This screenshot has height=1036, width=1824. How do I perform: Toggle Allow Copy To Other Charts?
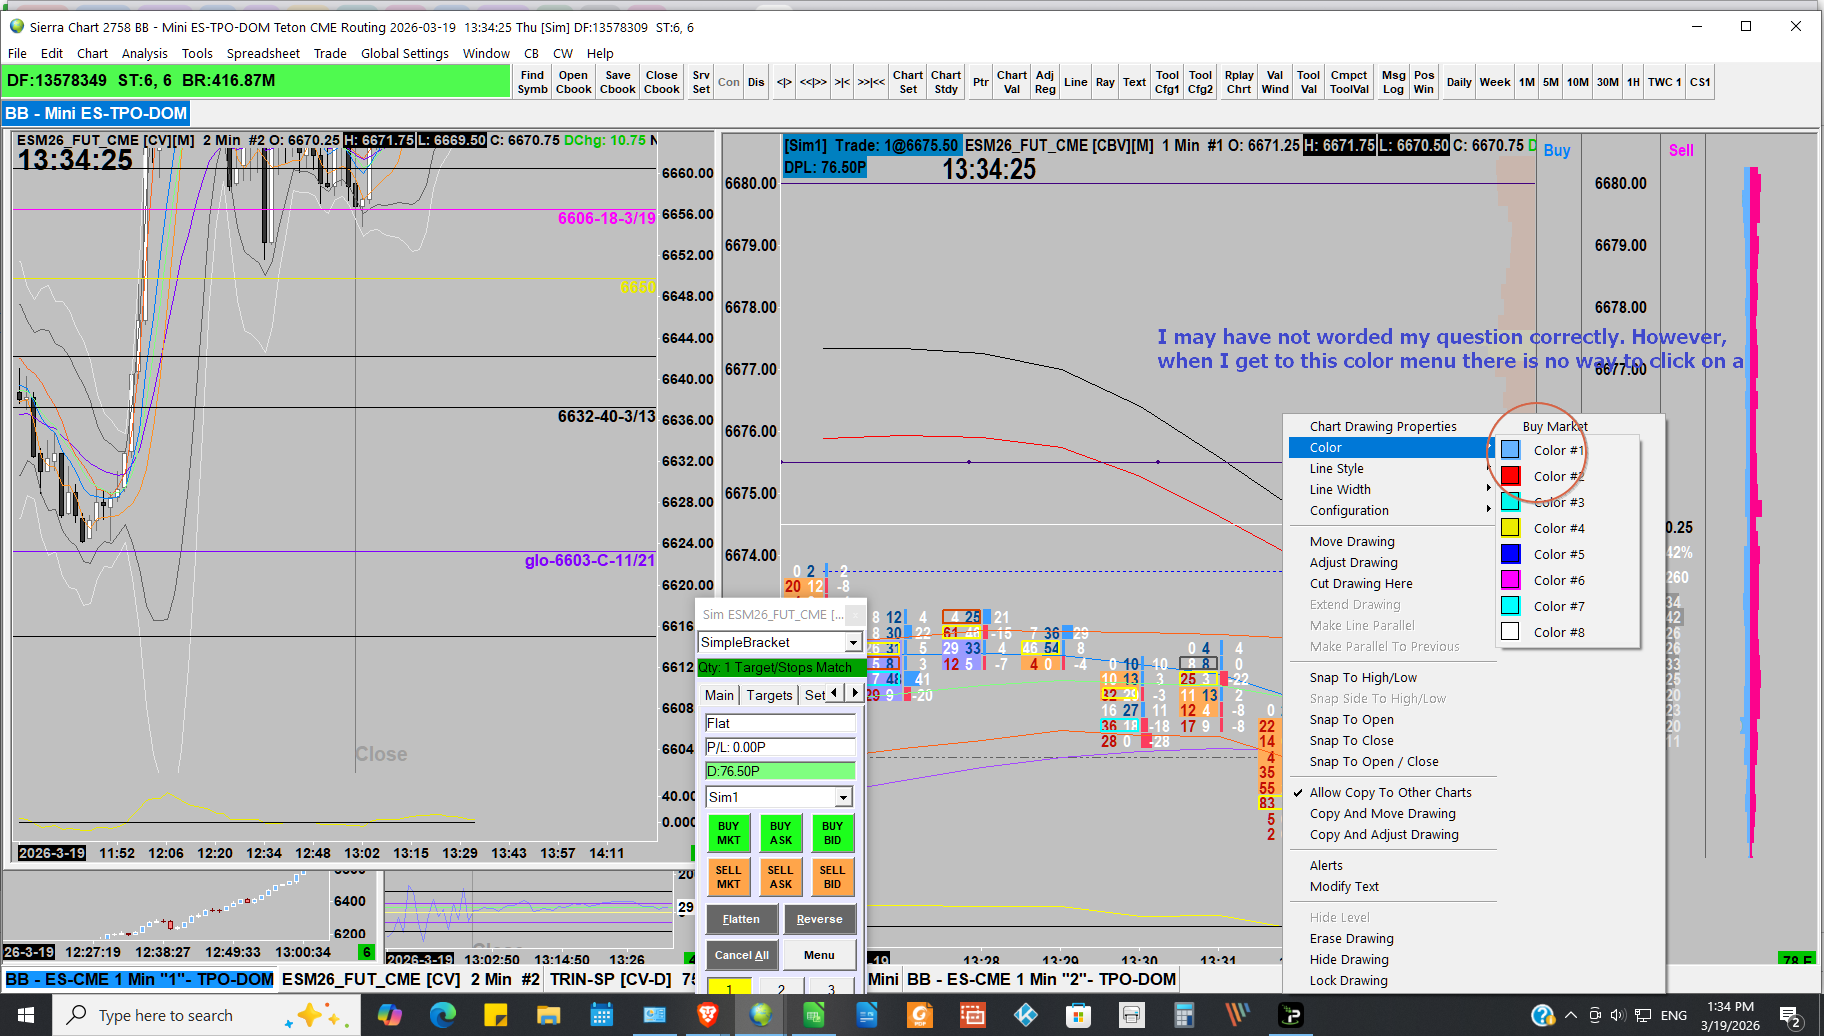pos(1391,793)
